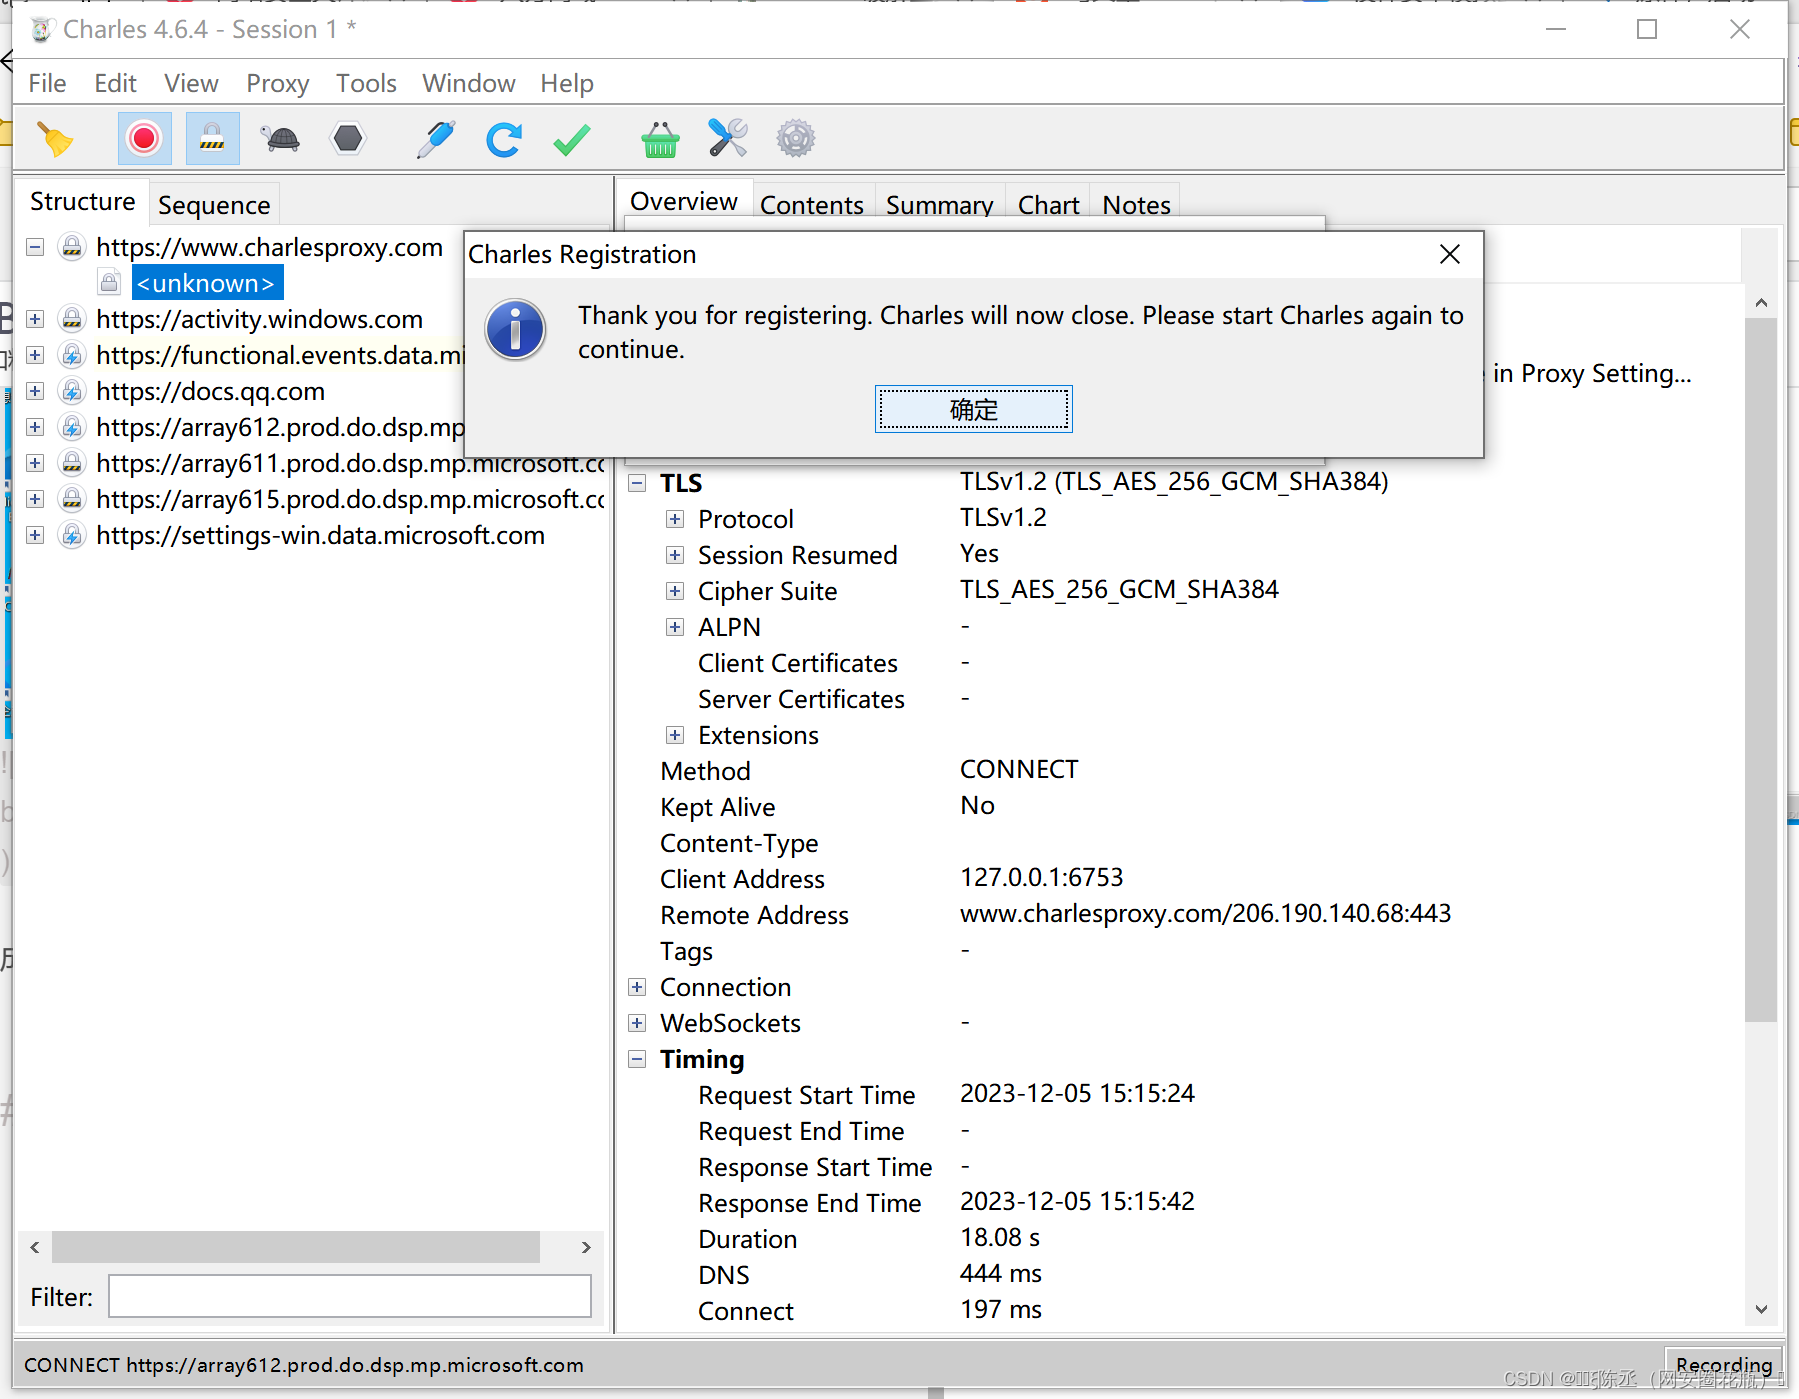Open the Window menu
This screenshot has height=1399, width=1799.
(468, 83)
